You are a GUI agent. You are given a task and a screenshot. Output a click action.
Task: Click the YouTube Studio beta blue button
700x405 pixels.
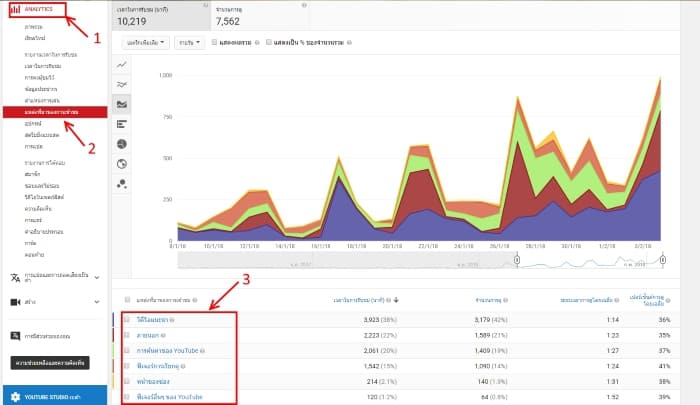click(x=52, y=394)
